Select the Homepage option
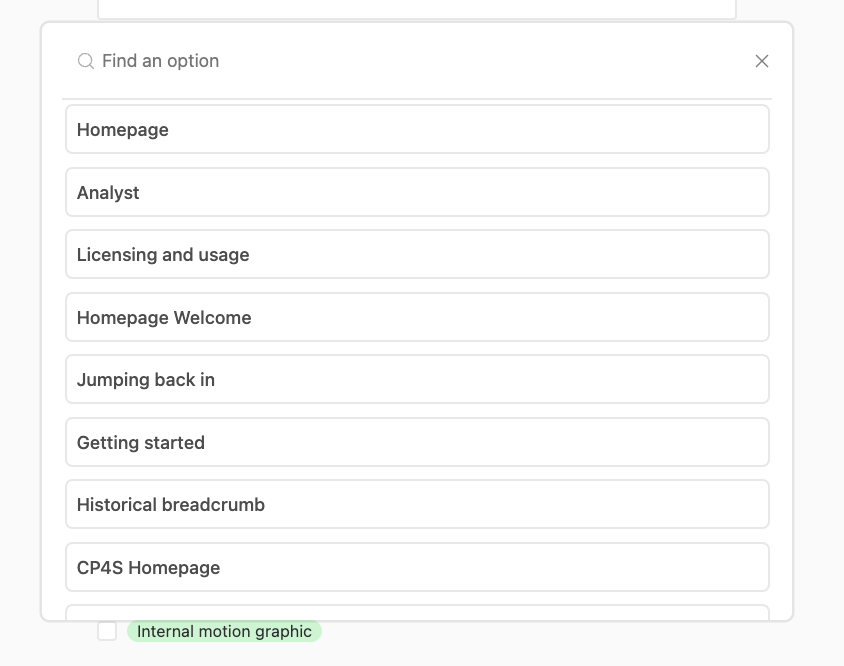This screenshot has height=666, width=844. [x=417, y=129]
